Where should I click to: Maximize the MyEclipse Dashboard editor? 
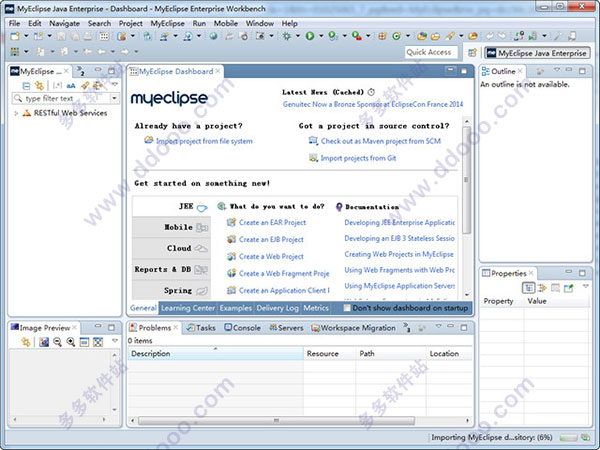(x=464, y=71)
